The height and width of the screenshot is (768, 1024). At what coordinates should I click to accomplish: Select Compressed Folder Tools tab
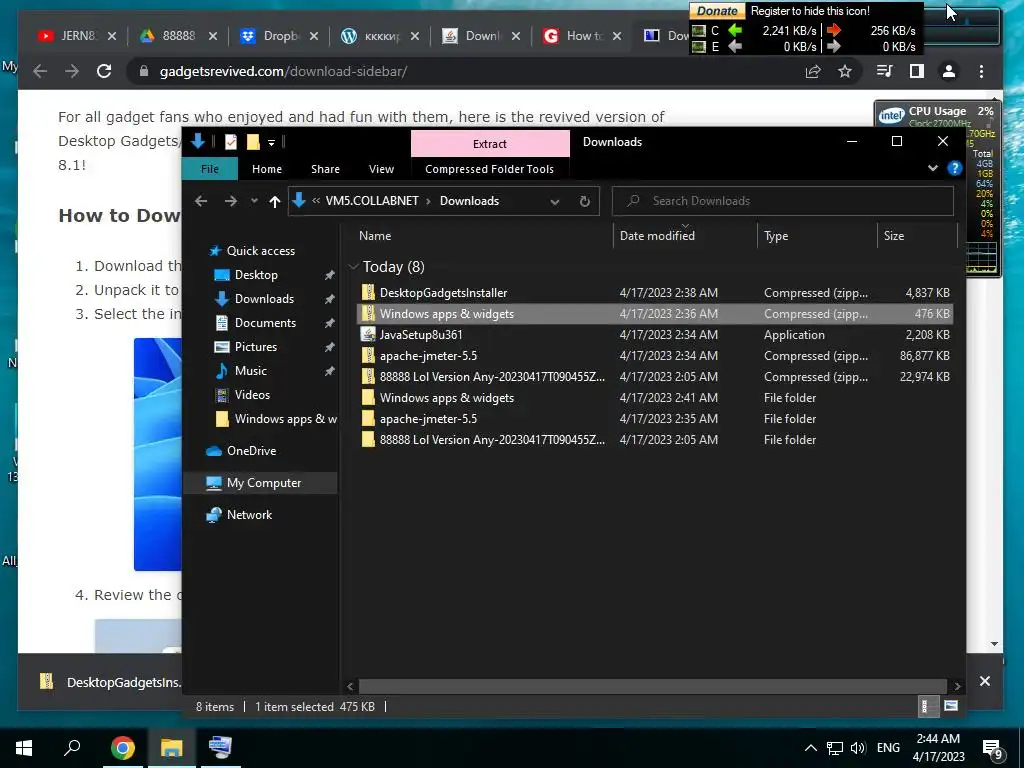click(489, 168)
